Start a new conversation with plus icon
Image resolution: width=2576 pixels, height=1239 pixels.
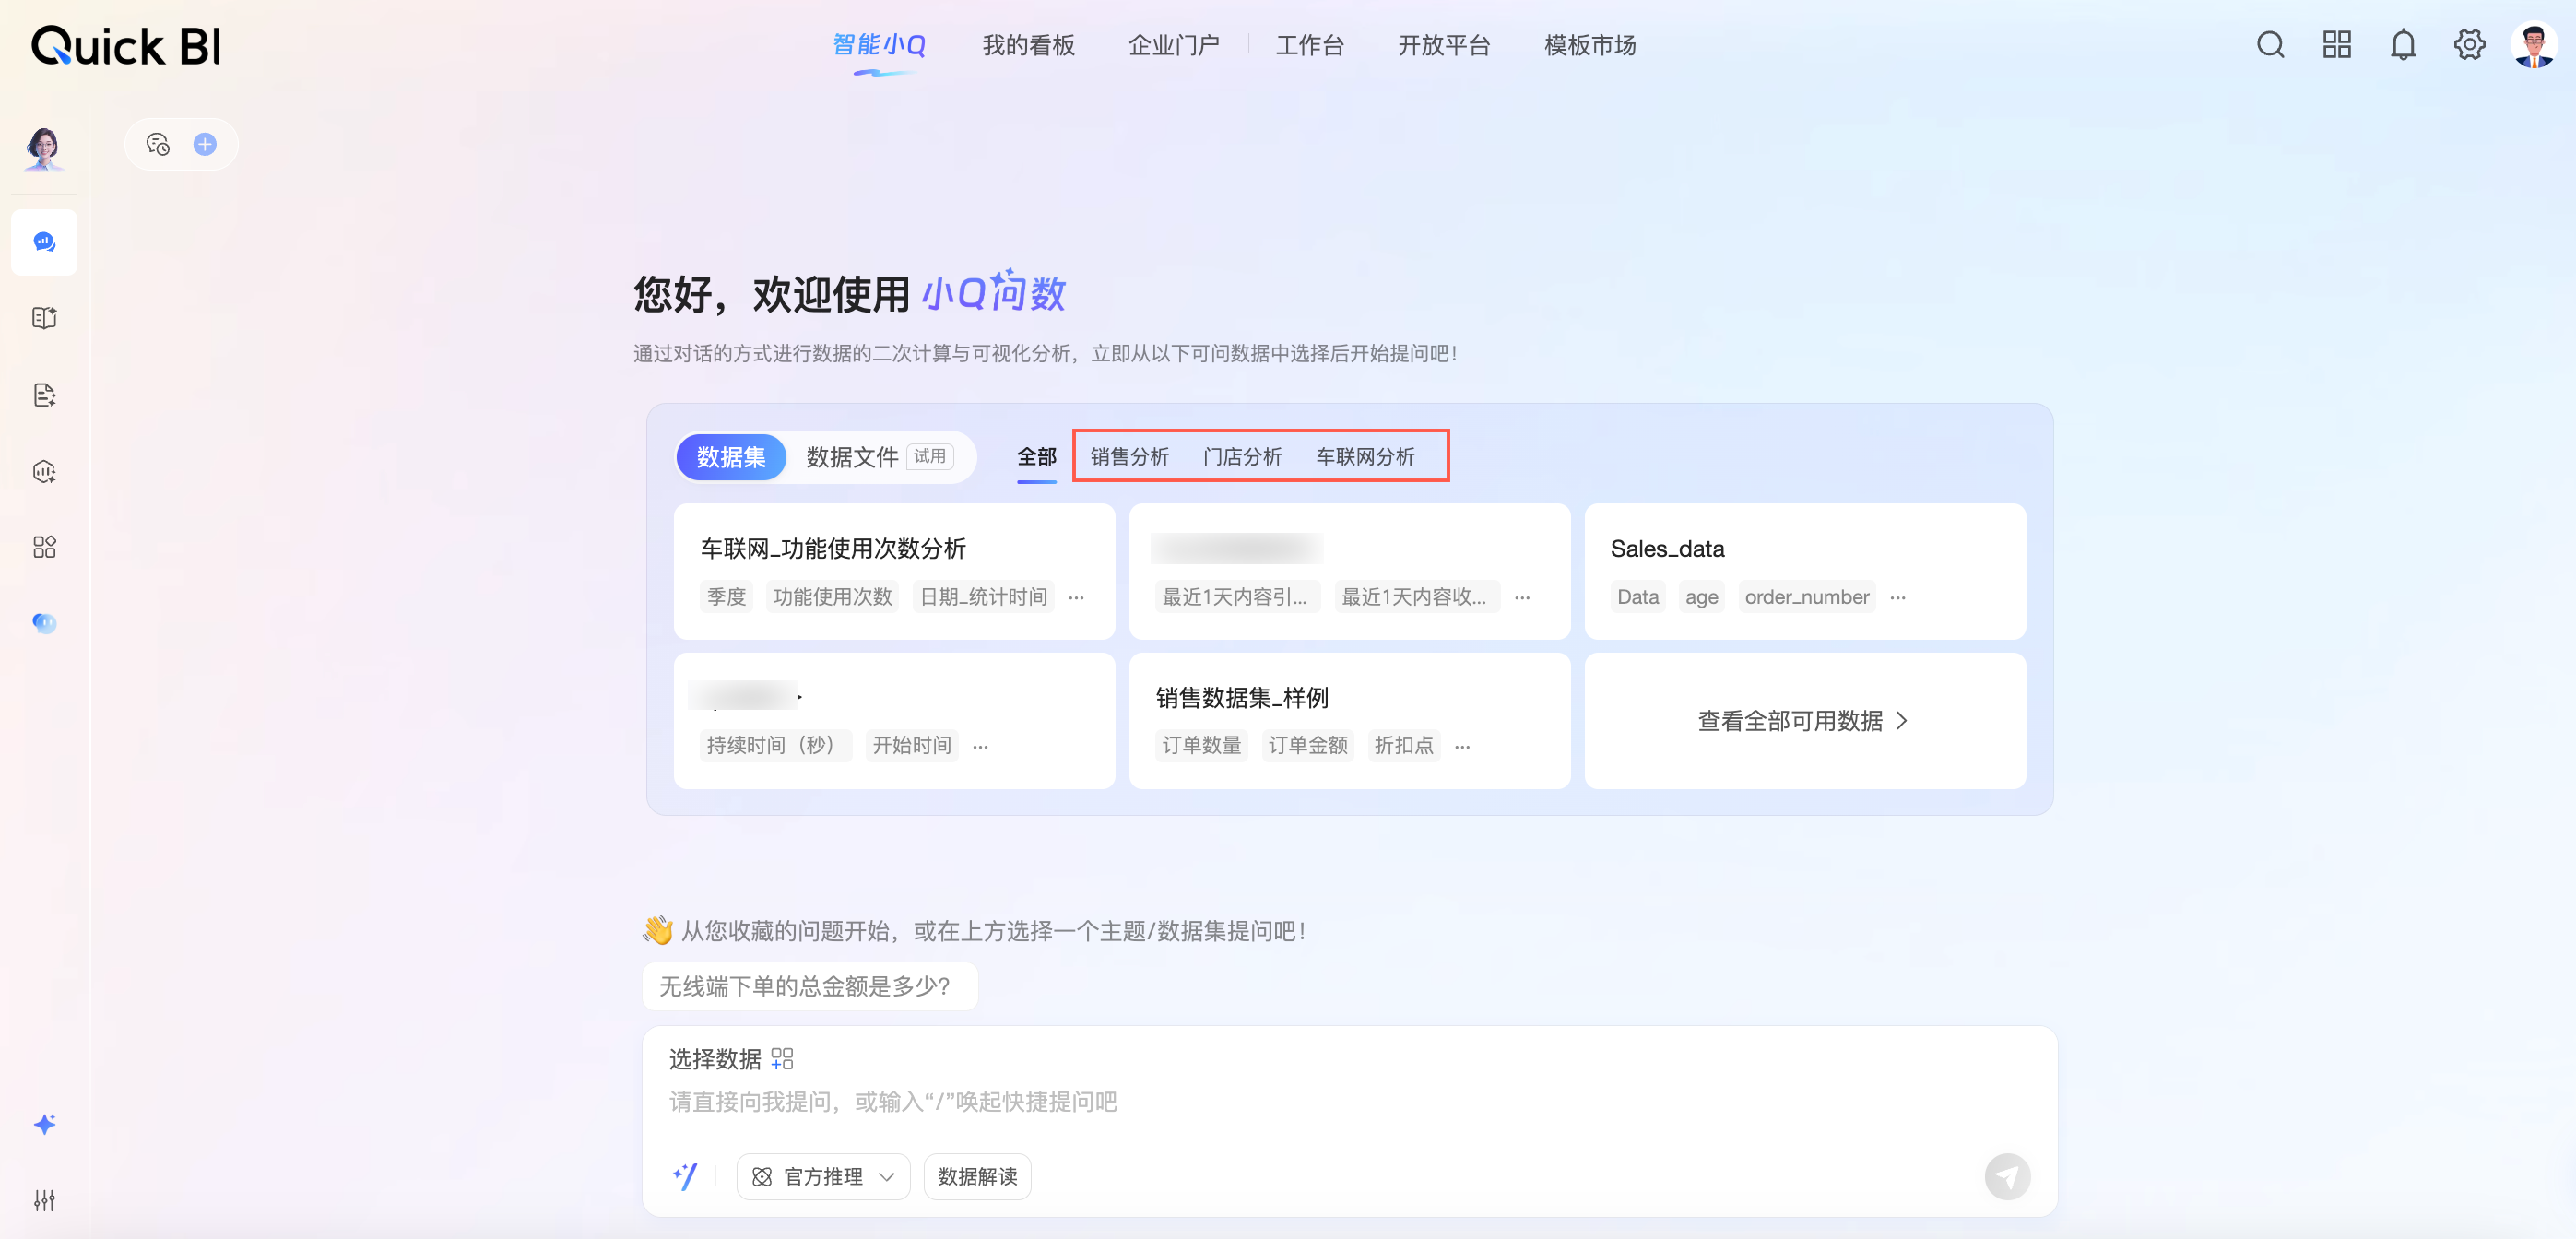pos(205,144)
